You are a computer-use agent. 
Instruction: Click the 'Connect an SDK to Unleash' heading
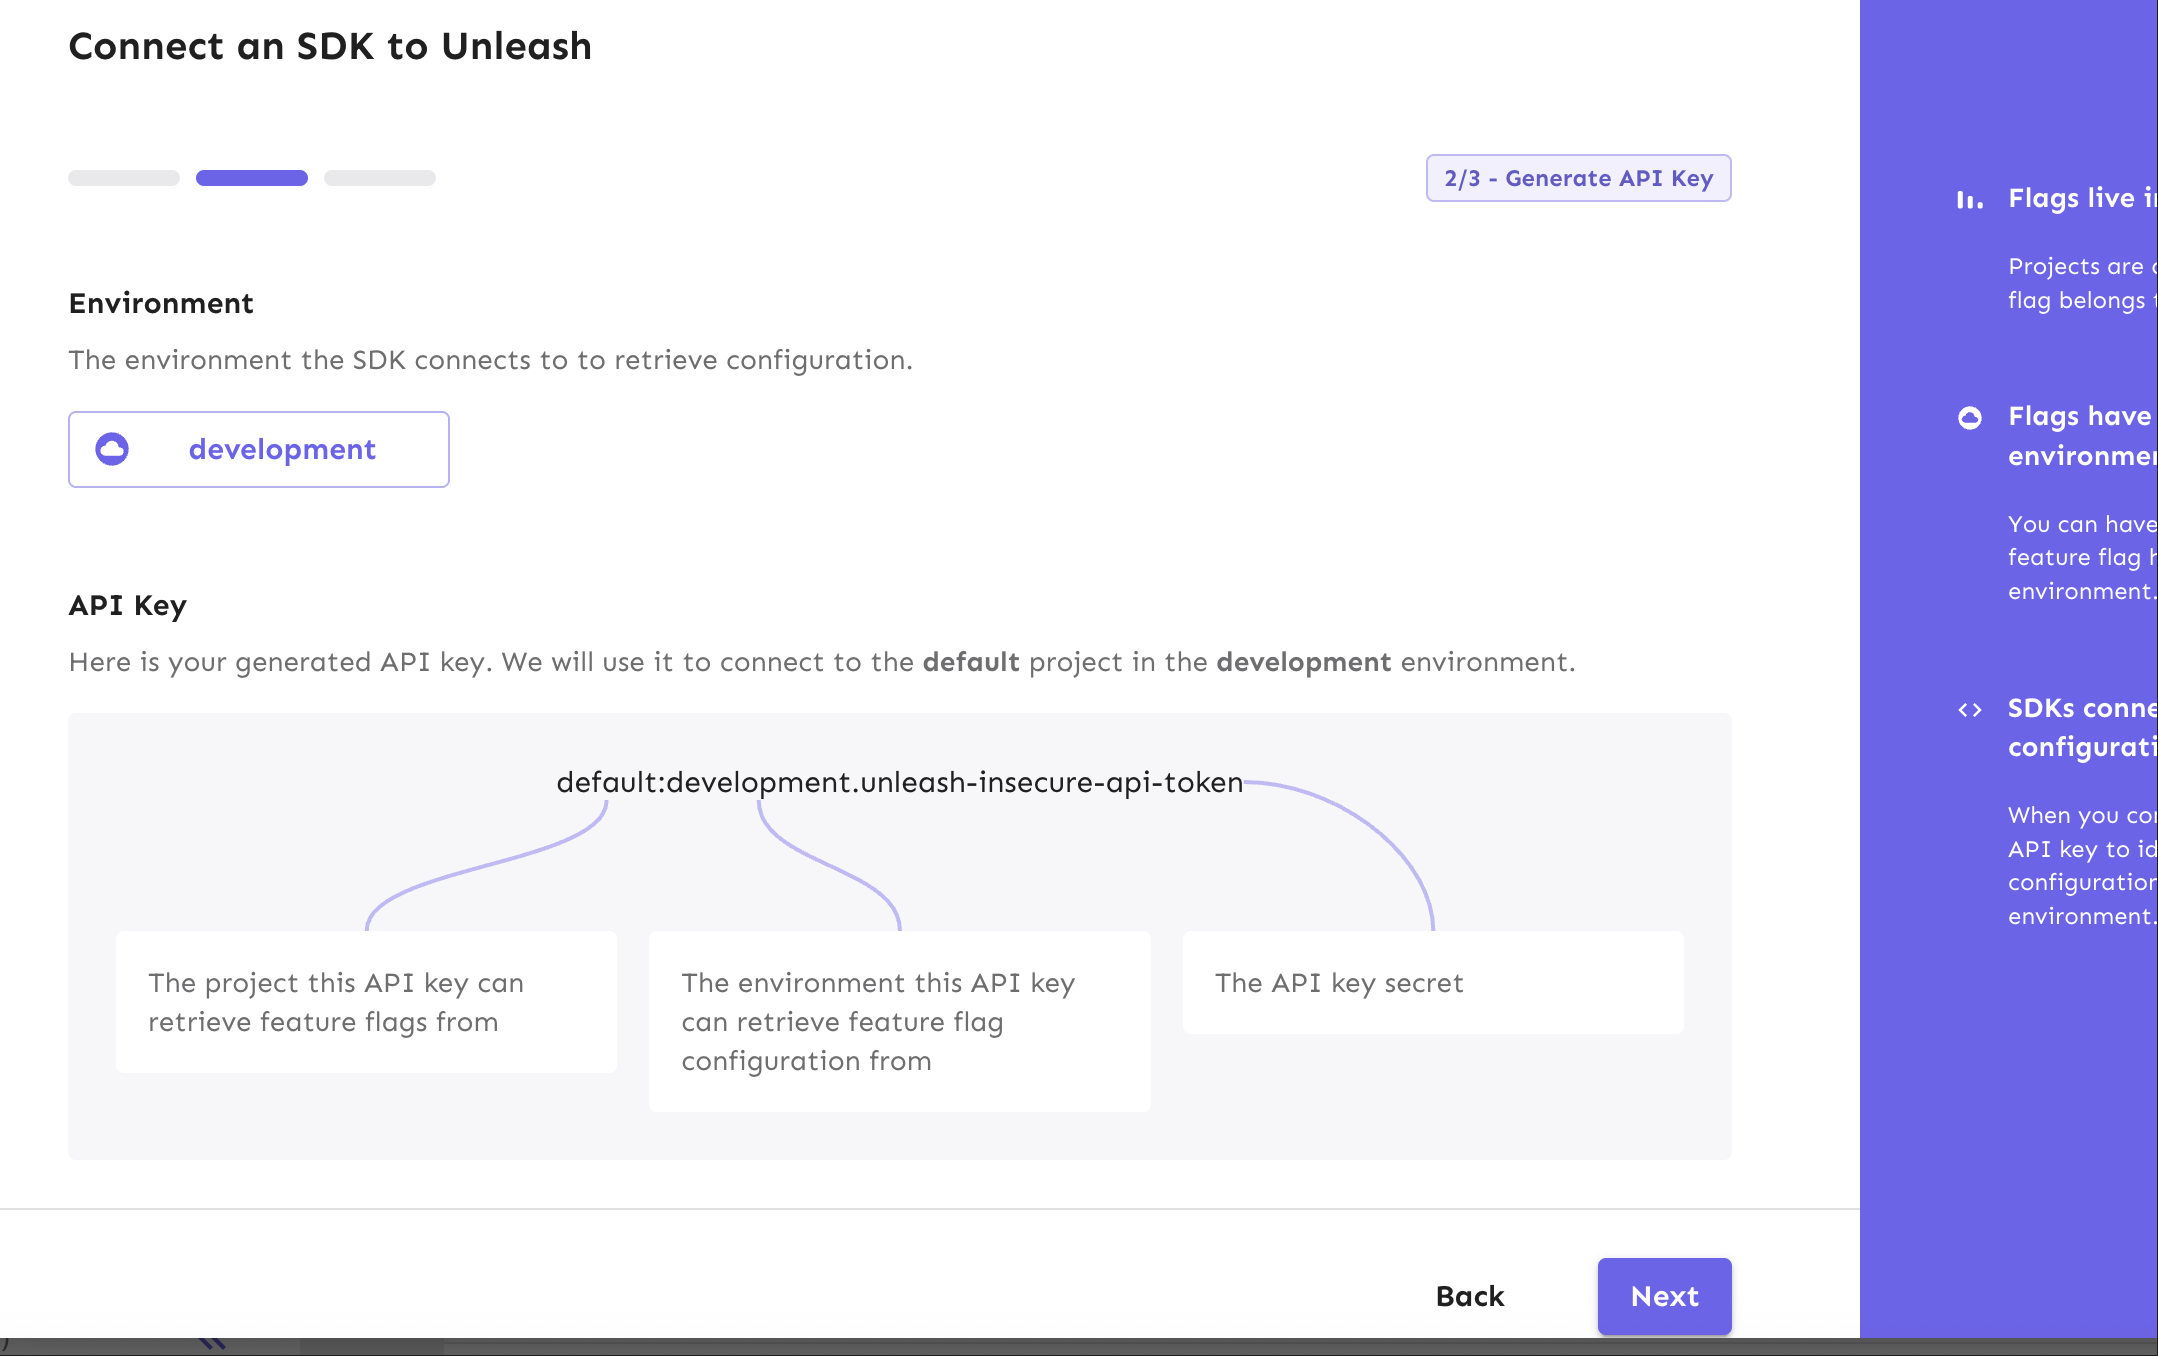tap(330, 47)
